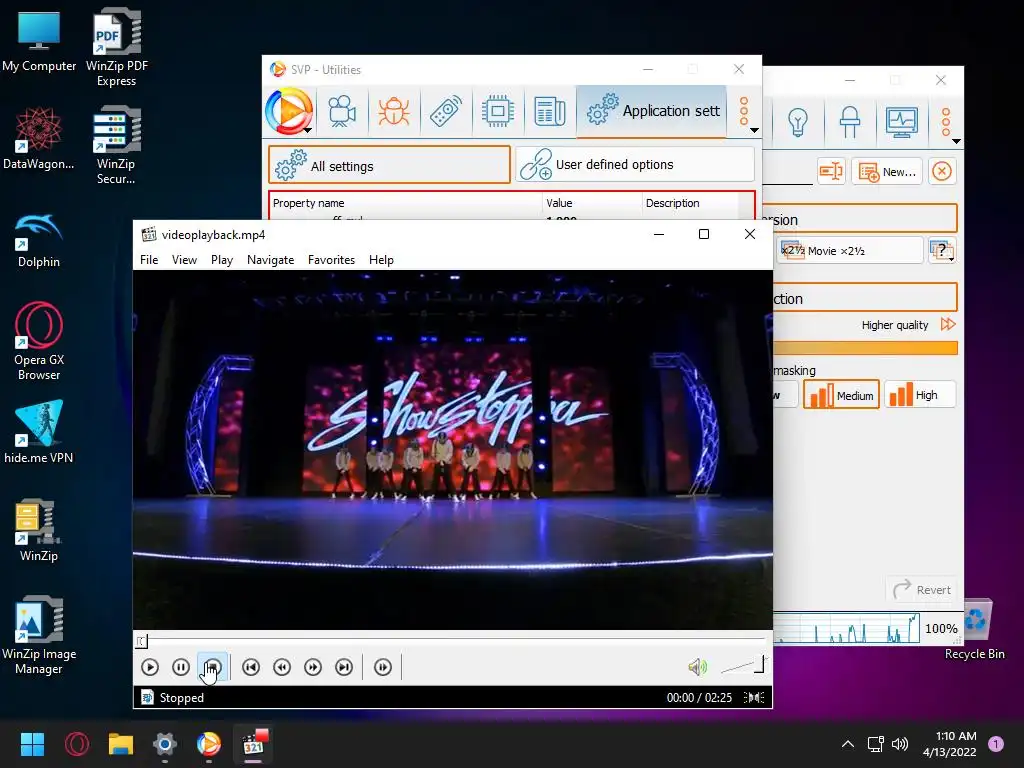Select Medium artifacts masking
1024x768 pixels.
point(841,395)
